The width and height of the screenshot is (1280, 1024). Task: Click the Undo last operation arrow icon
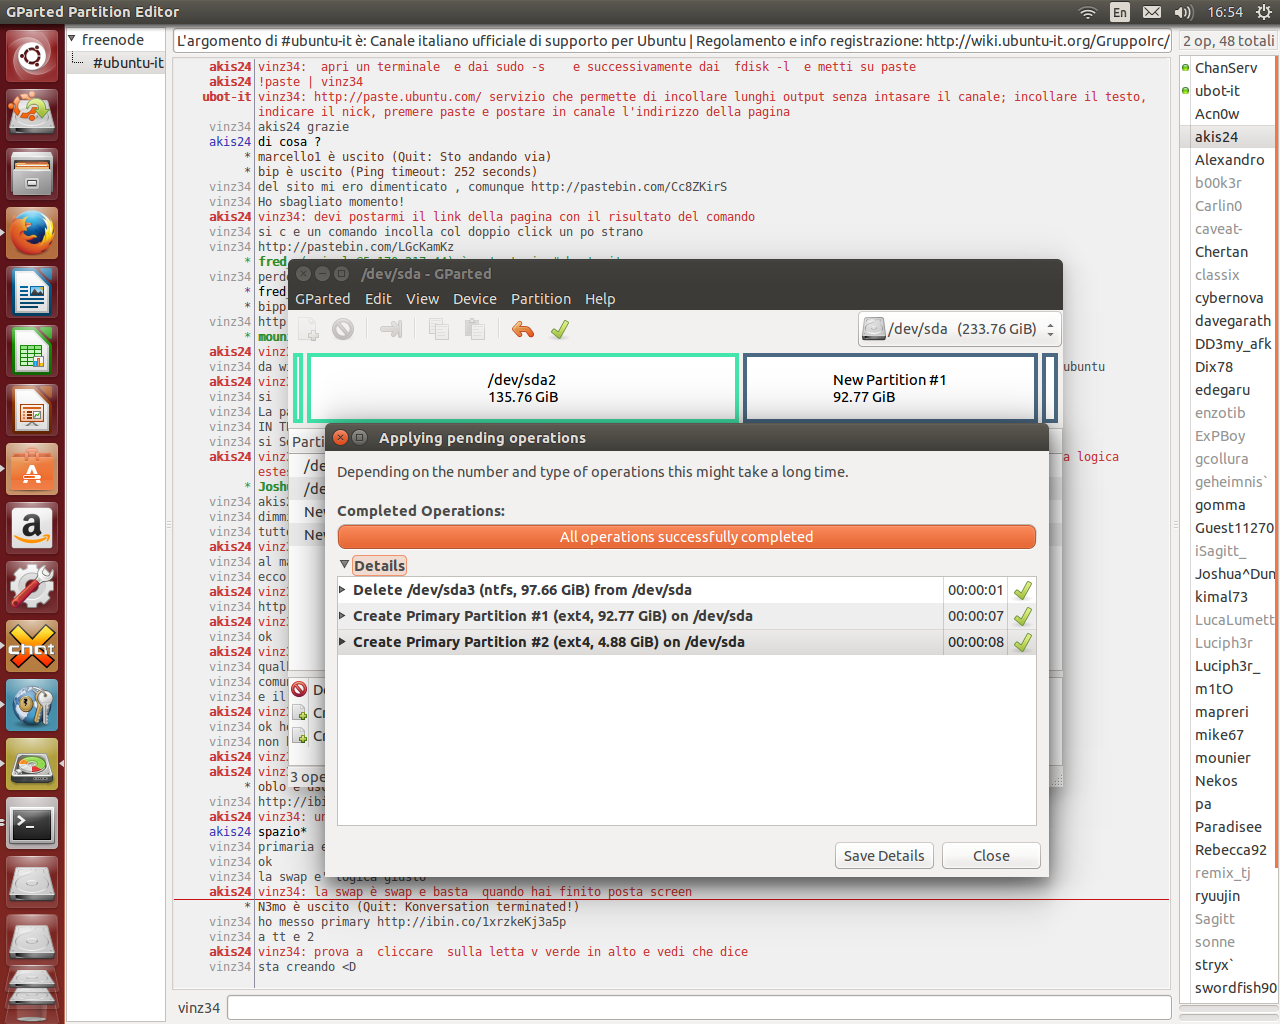coord(522,329)
